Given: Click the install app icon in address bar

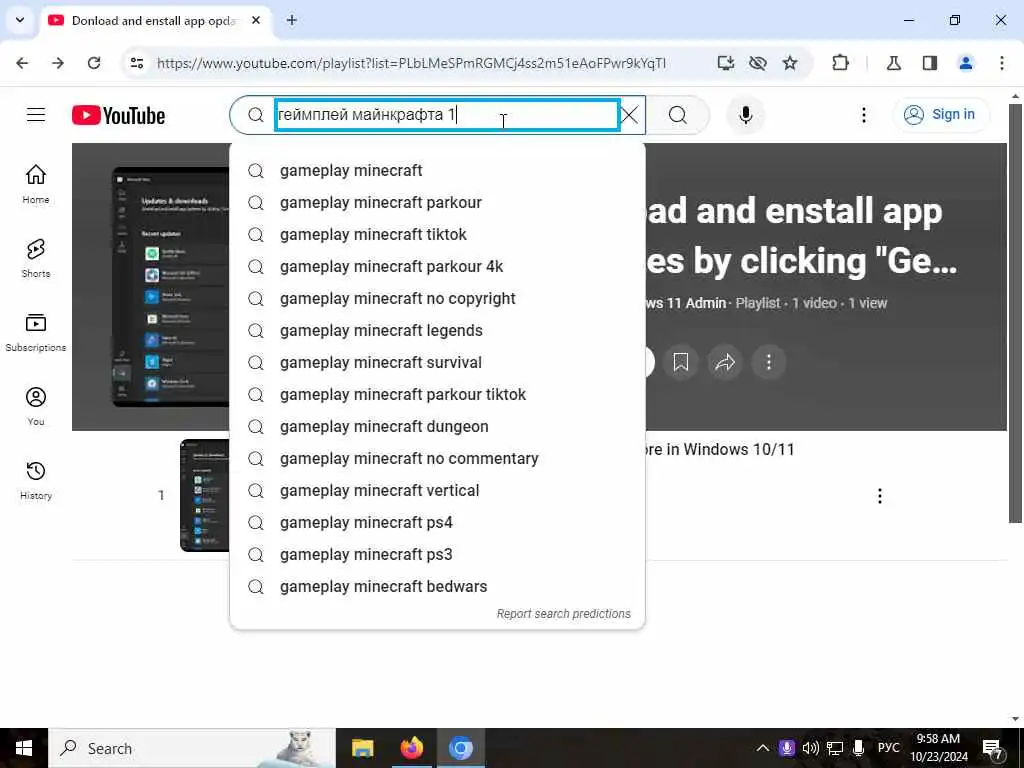Looking at the screenshot, I should [x=726, y=63].
